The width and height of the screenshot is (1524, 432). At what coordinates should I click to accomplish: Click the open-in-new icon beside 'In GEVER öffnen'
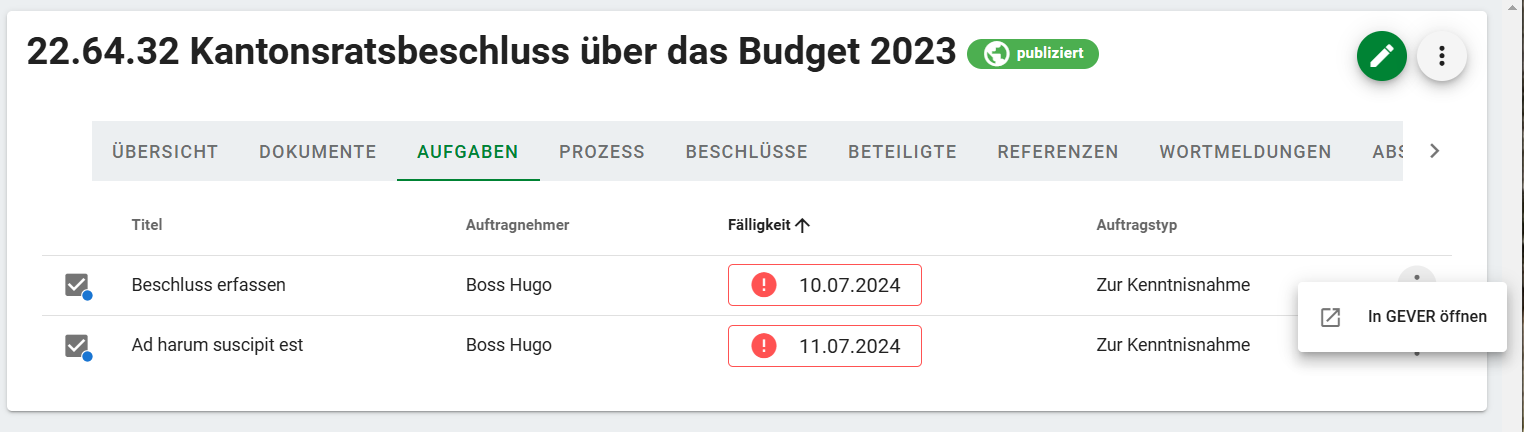pos(1330,317)
